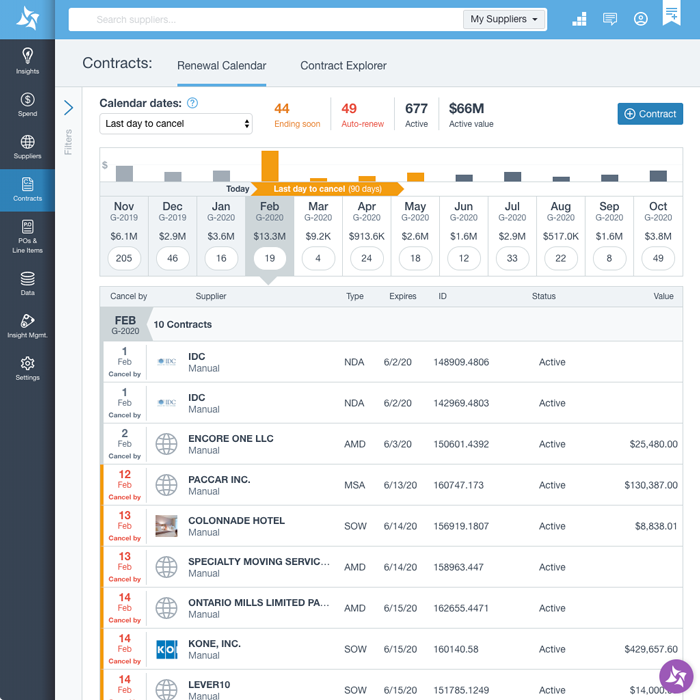
Task: Open the My Suppliers dropdown
Action: click(x=505, y=19)
